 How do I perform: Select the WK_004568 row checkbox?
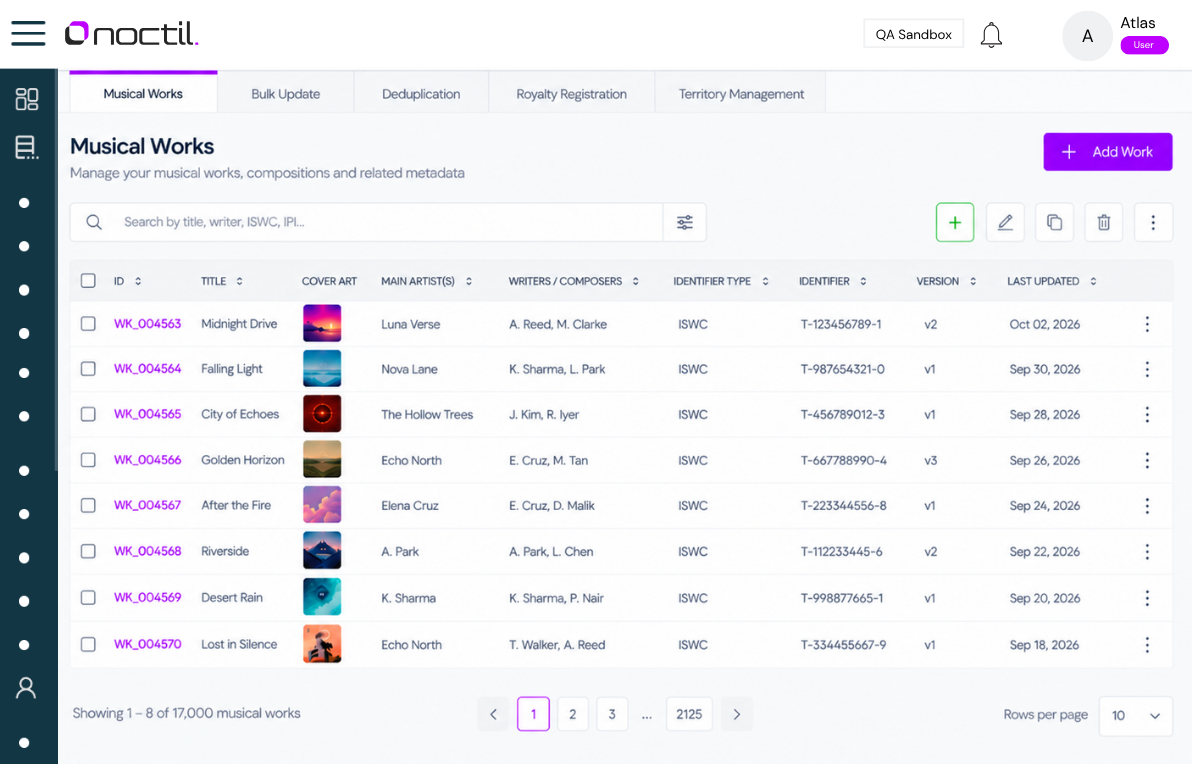(x=88, y=551)
